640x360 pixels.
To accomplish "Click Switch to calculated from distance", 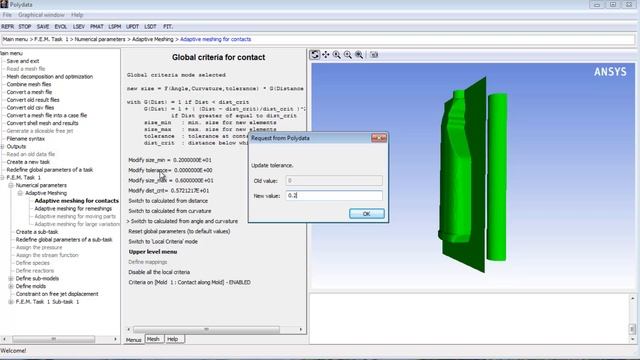I will tap(168, 201).
